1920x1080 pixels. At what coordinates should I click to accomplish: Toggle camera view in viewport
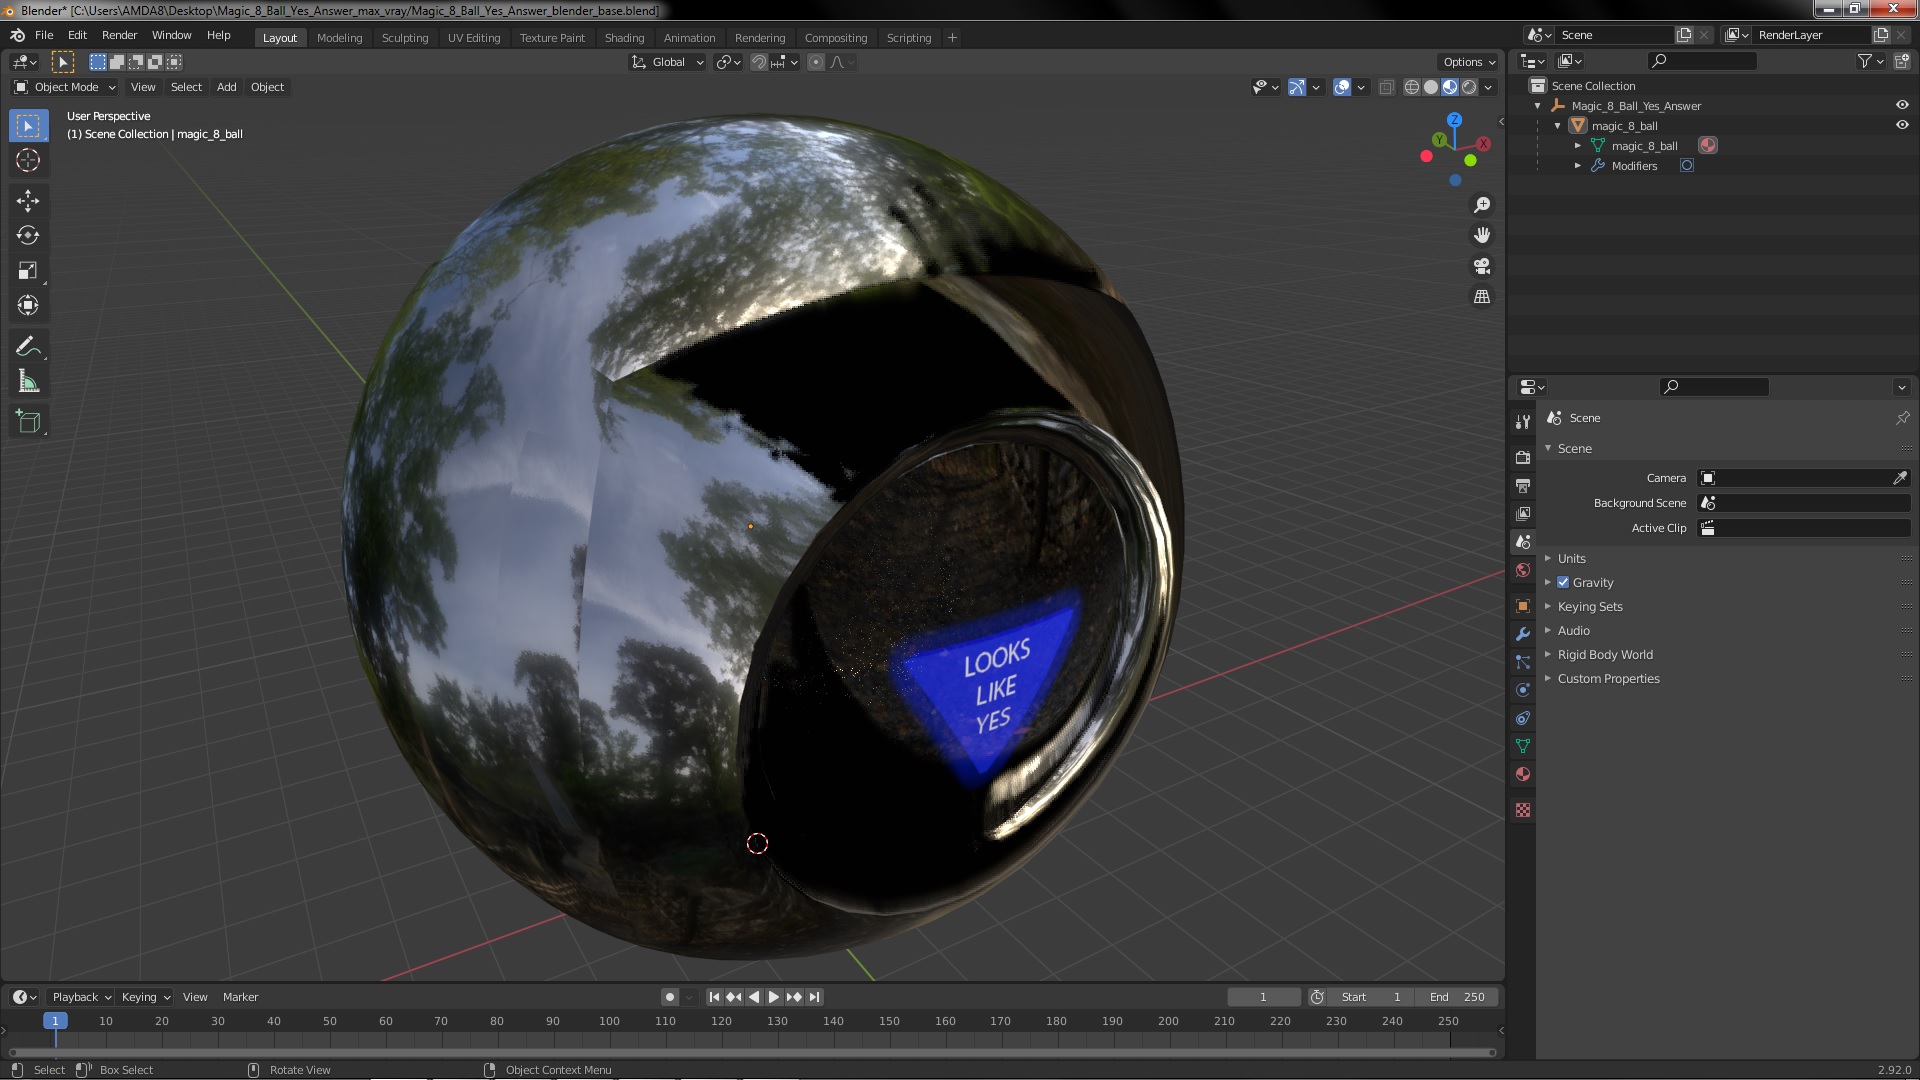(1482, 266)
